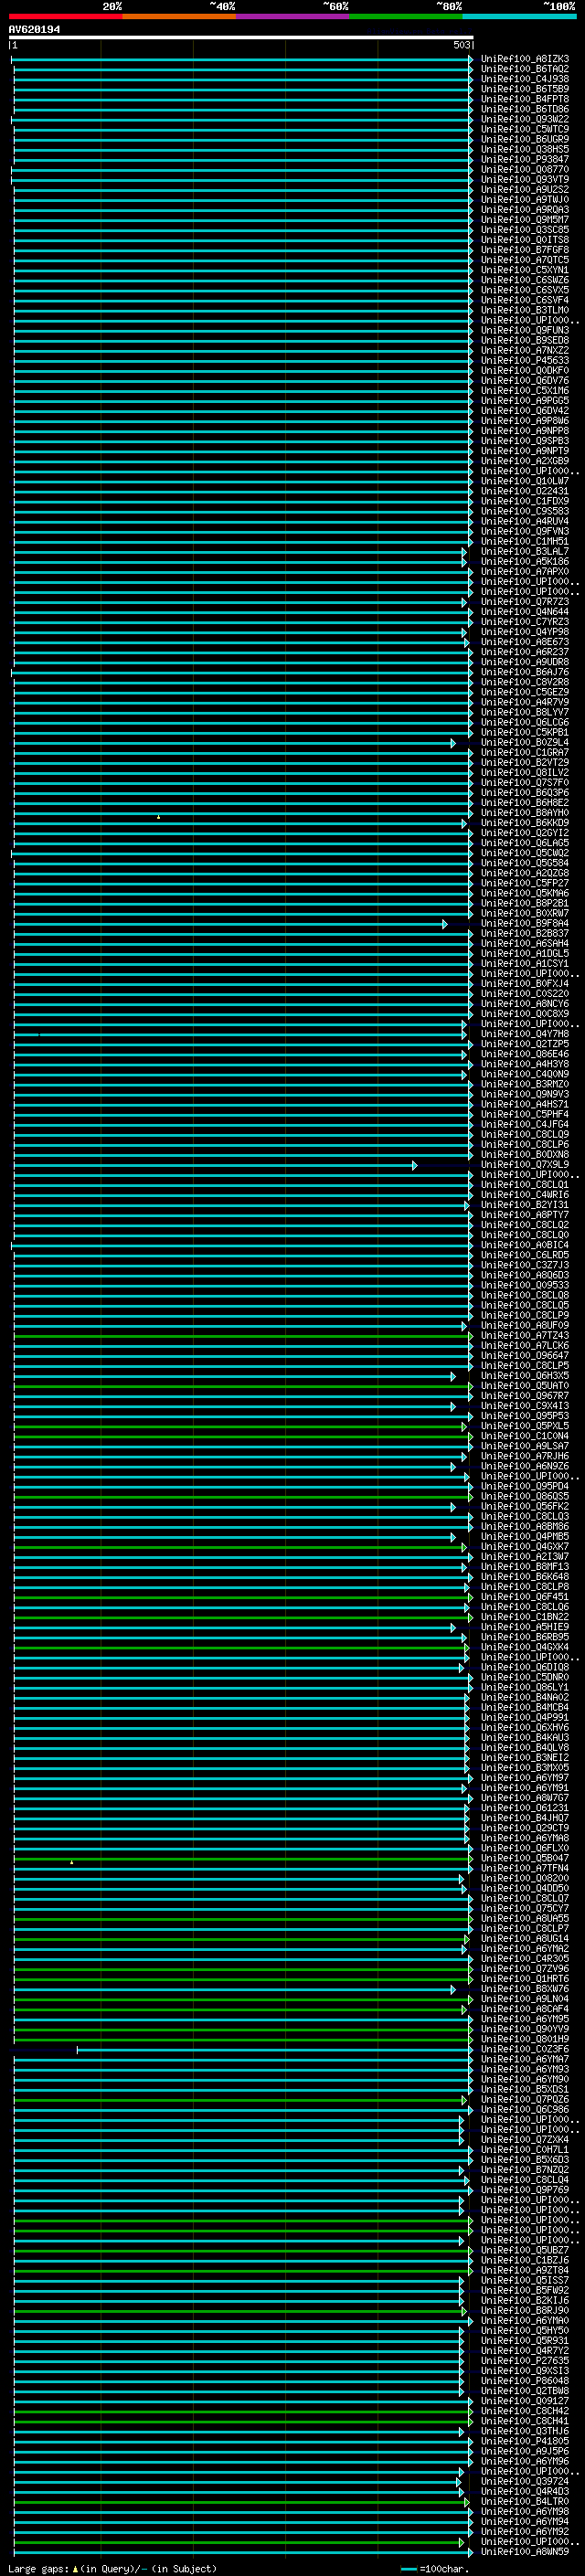Click the alignment bar for UniRef100_Q7X9L9
The width and height of the screenshot is (585, 2576).
[214, 1165]
